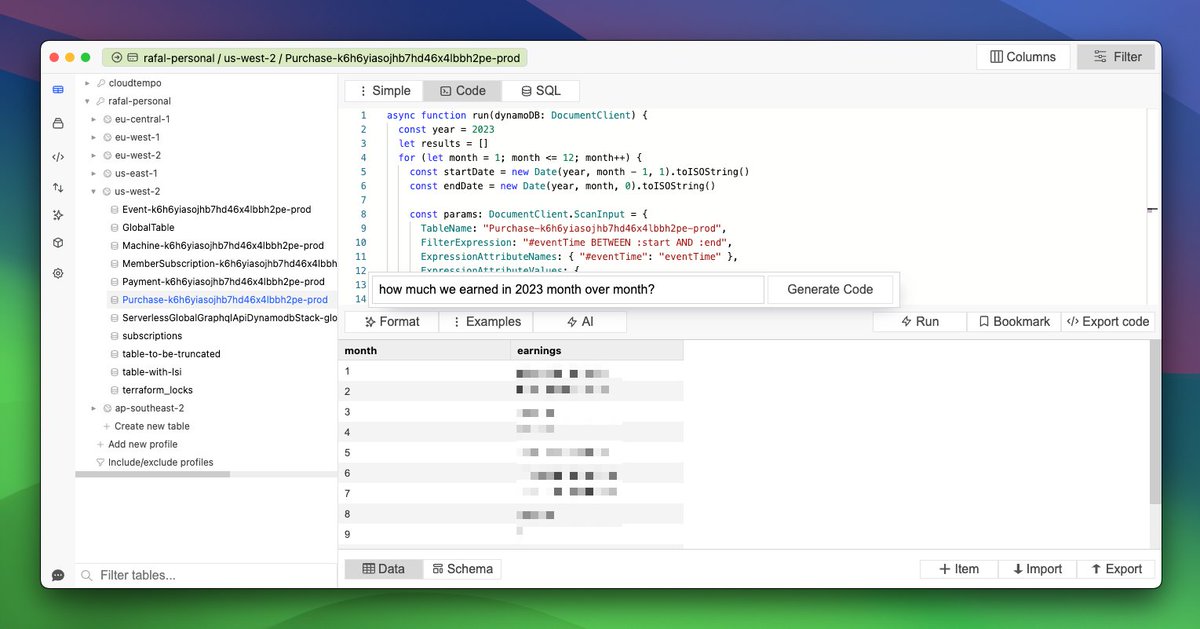Expand the eu-west-2 region

tap(94, 155)
